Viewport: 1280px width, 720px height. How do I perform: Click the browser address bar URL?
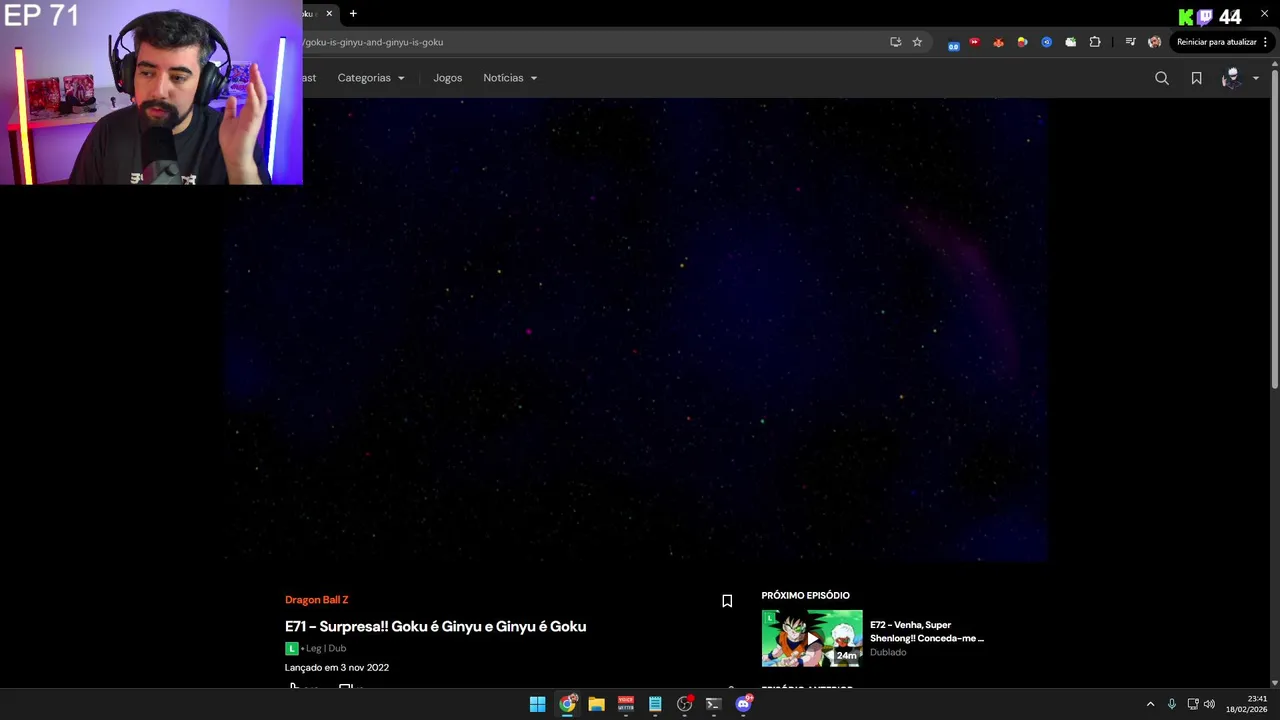pos(373,42)
